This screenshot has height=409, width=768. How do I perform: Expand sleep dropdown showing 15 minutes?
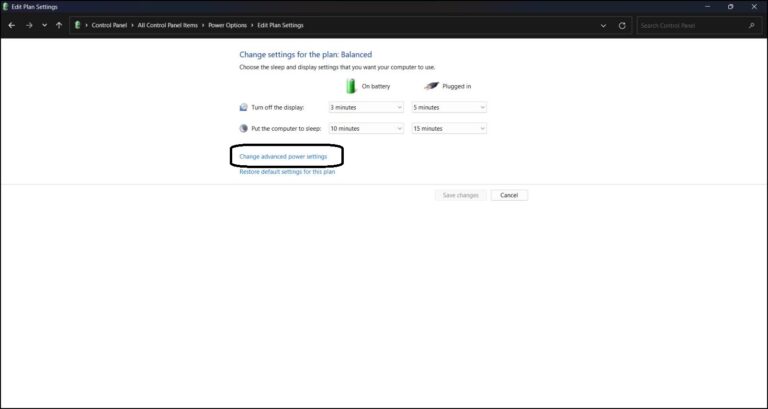coord(449,128)
